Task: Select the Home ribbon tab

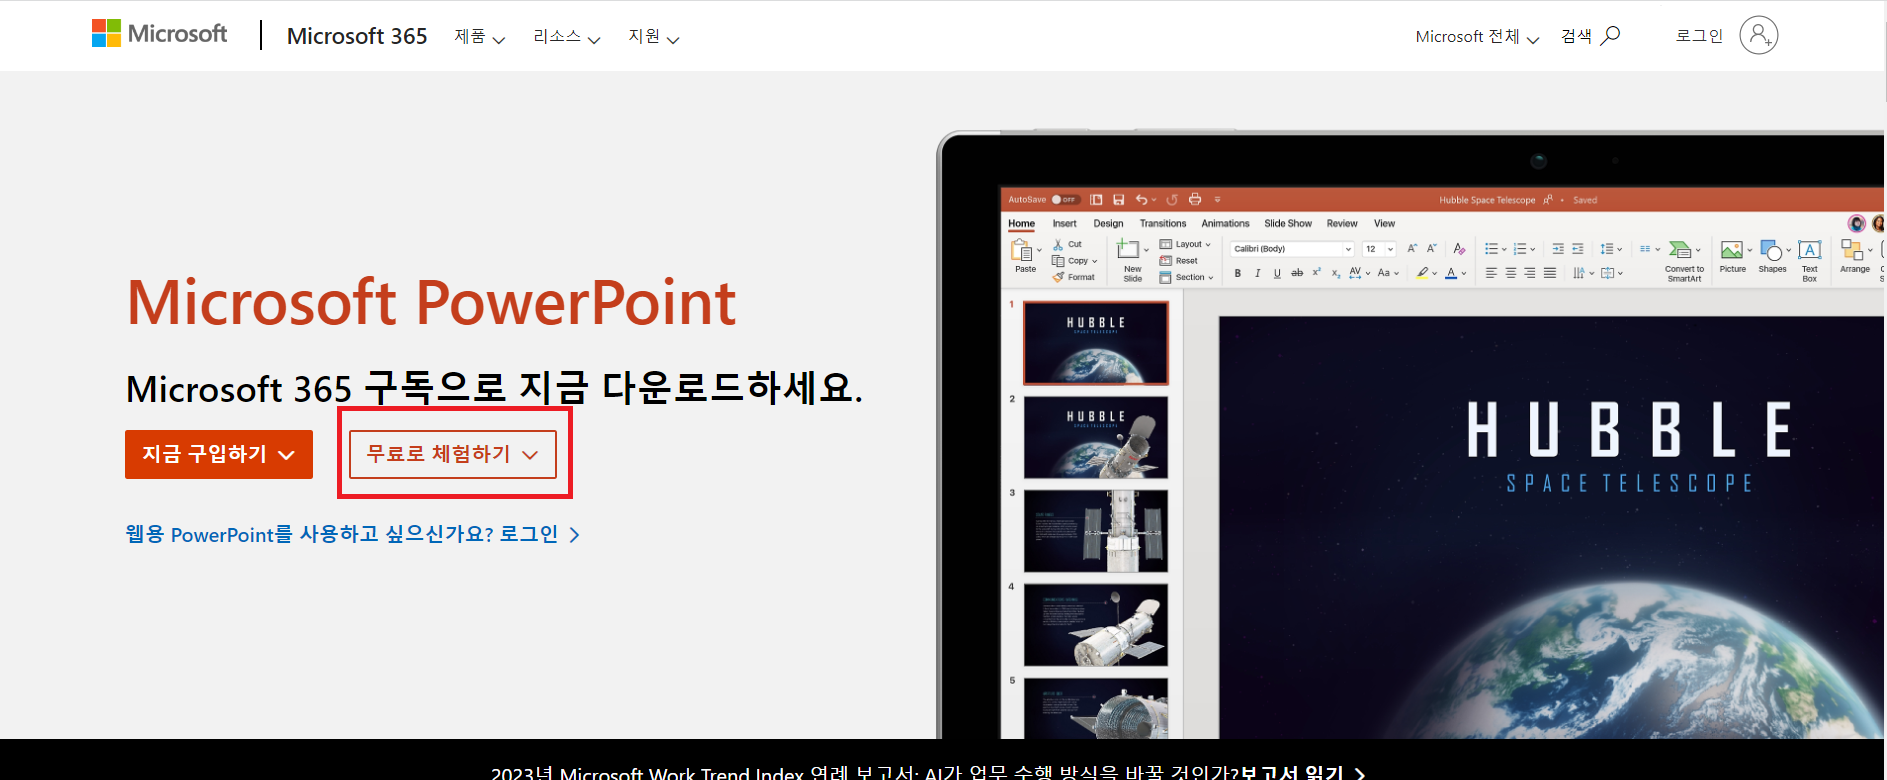Action: (x=1021, y=224)
